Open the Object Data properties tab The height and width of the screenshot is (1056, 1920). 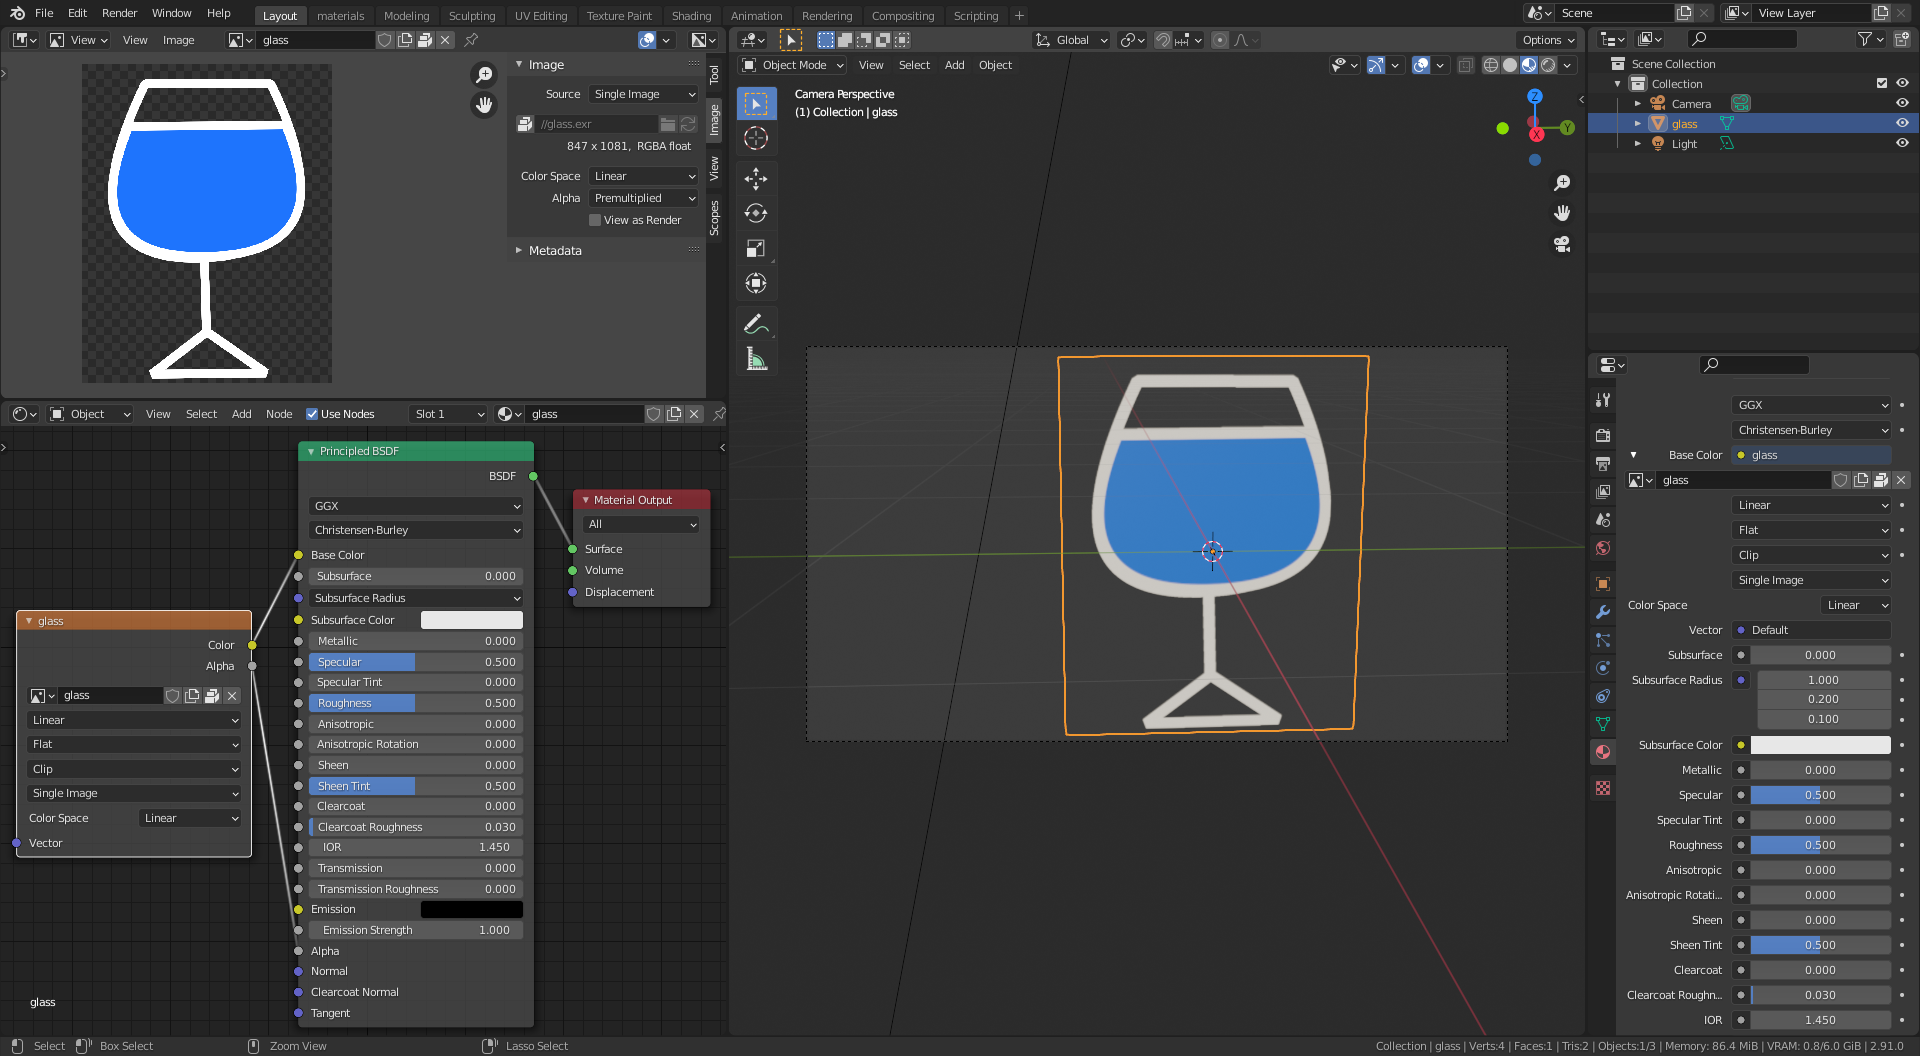point(1603,724)
